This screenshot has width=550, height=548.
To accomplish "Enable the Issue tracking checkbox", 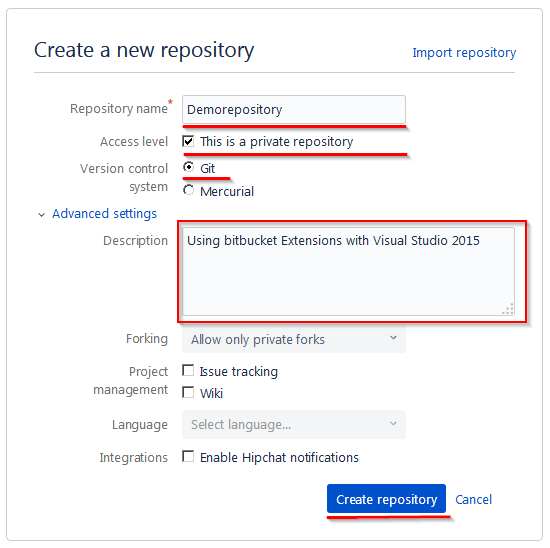I will [x=188, y=370].
